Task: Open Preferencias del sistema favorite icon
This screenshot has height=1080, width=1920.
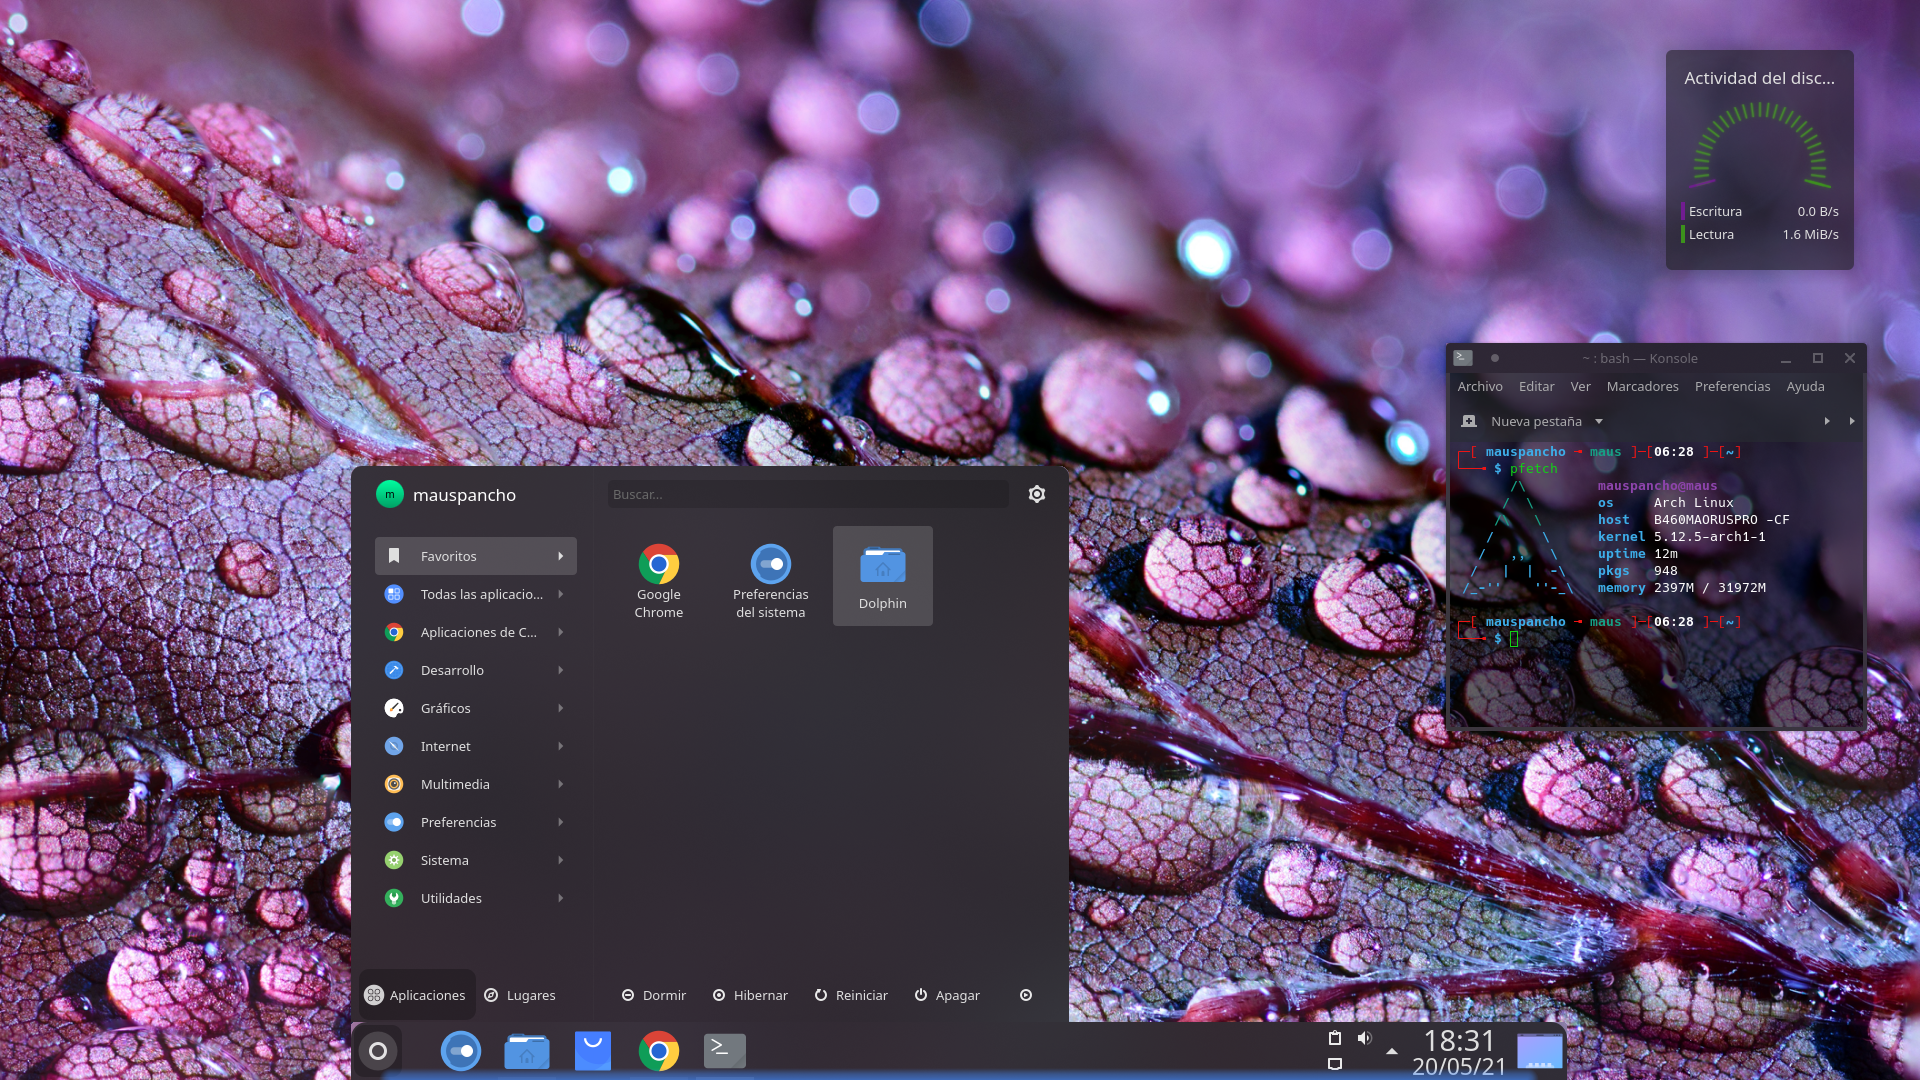Action: [770, 565]
